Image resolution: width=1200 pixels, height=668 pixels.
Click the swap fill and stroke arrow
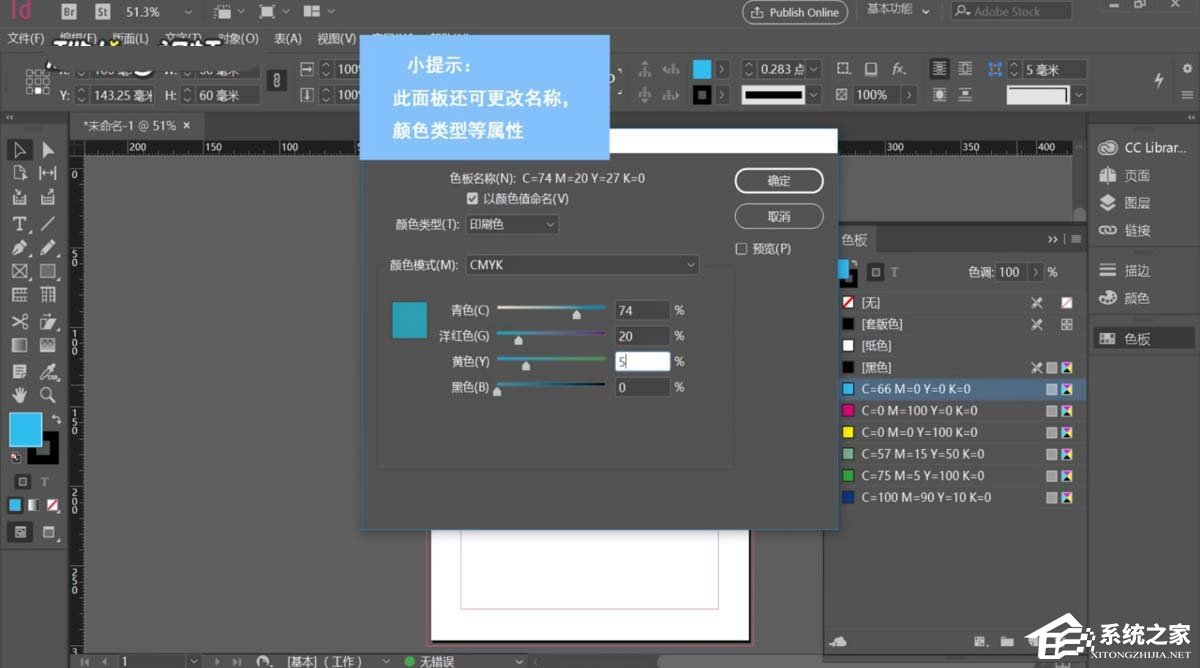[57, 420]
